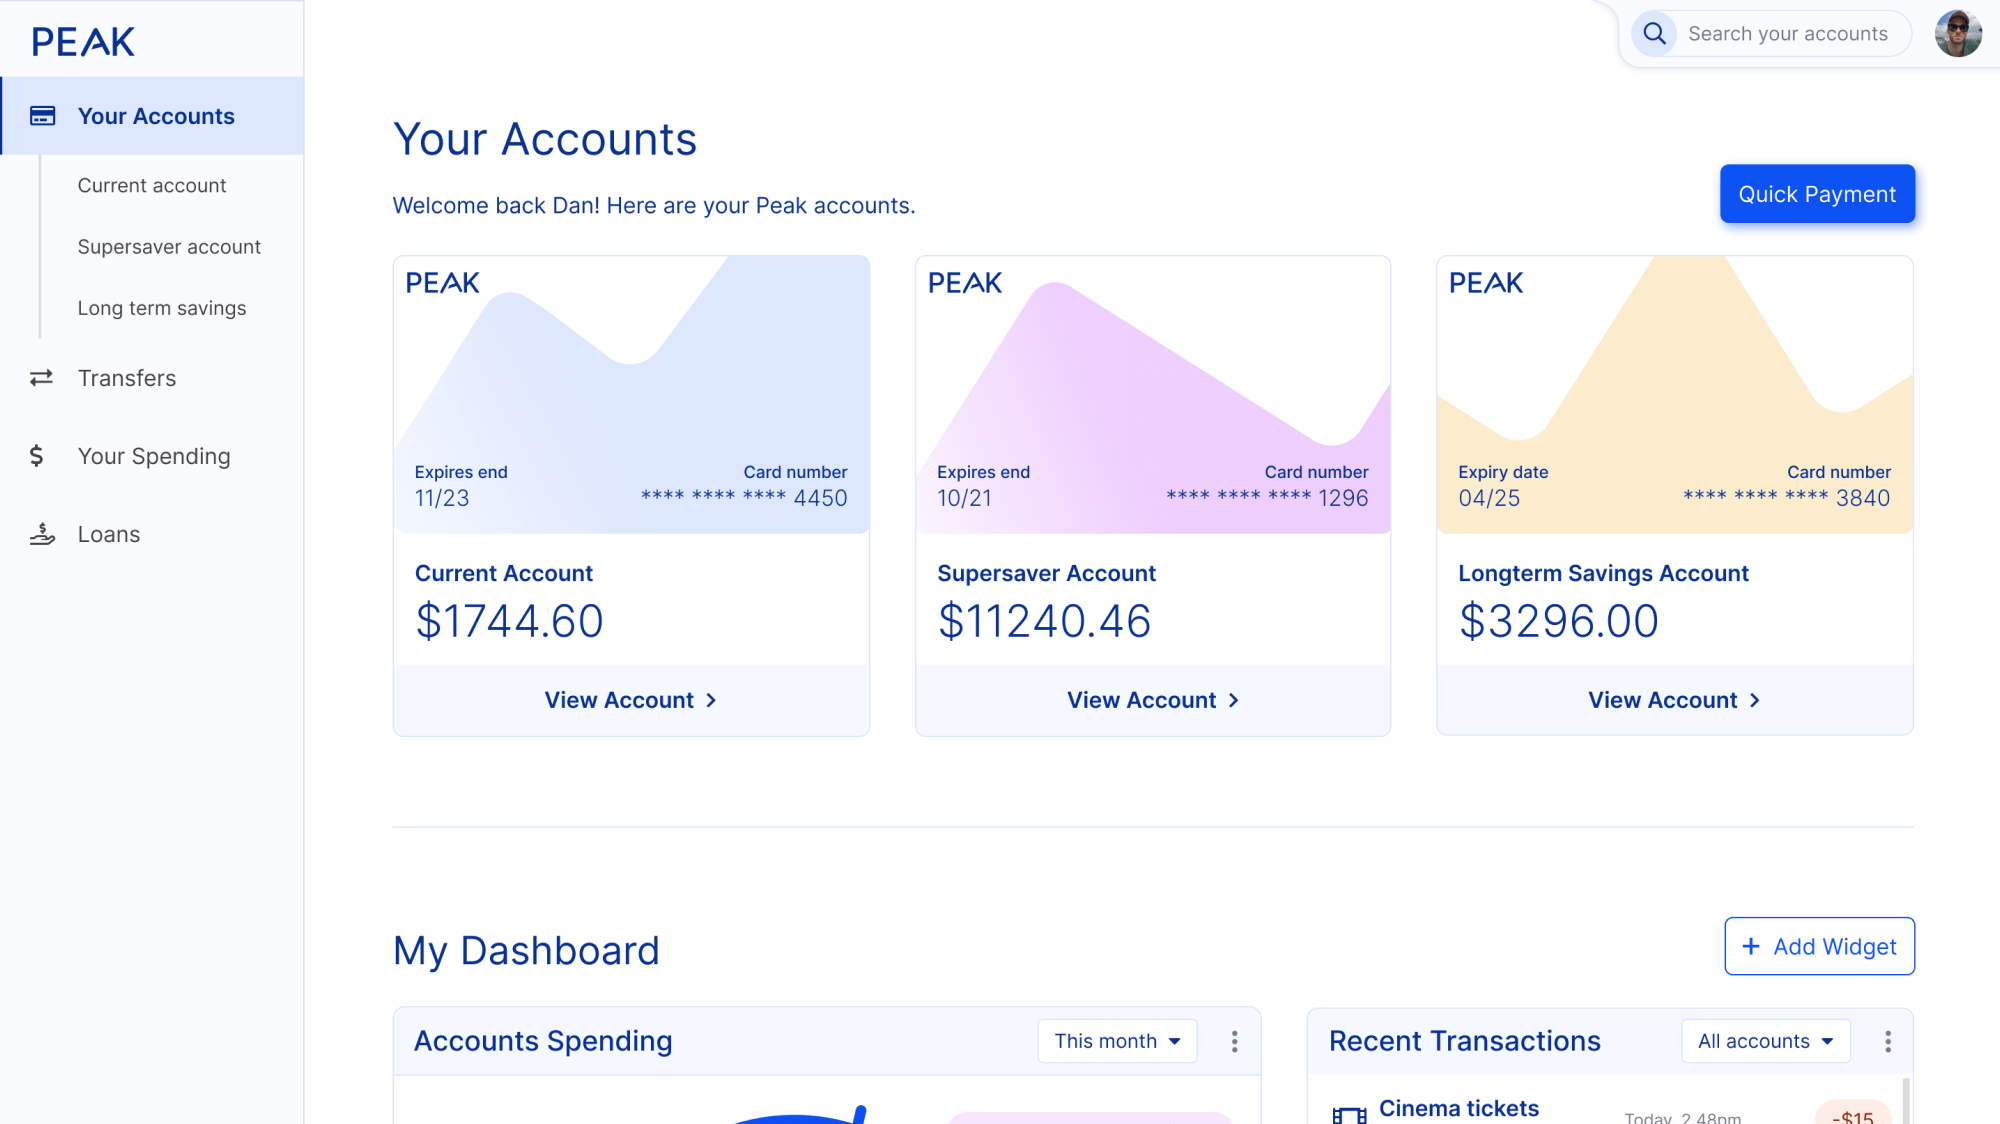Click the Search your accounts field
Image resolution: width=2000 pixels, height=1124 pixels.
pyautogui.click(x=1787, y=34)
